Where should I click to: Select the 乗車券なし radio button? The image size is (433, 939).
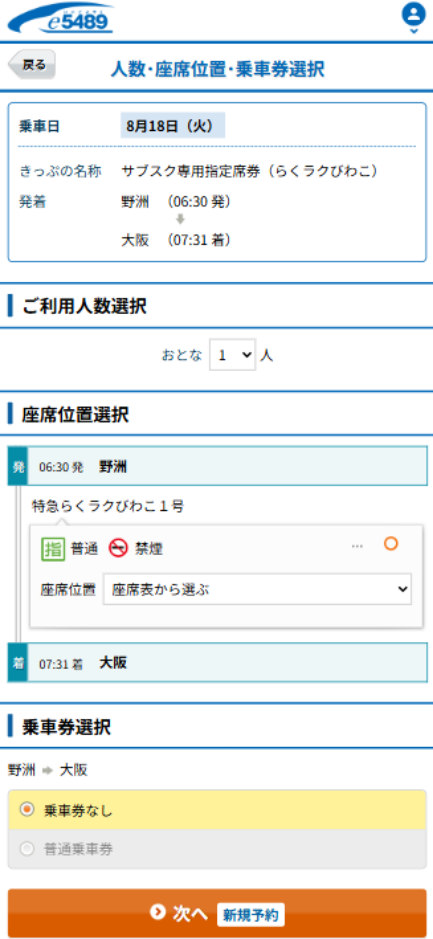click(x=26, y=809)
